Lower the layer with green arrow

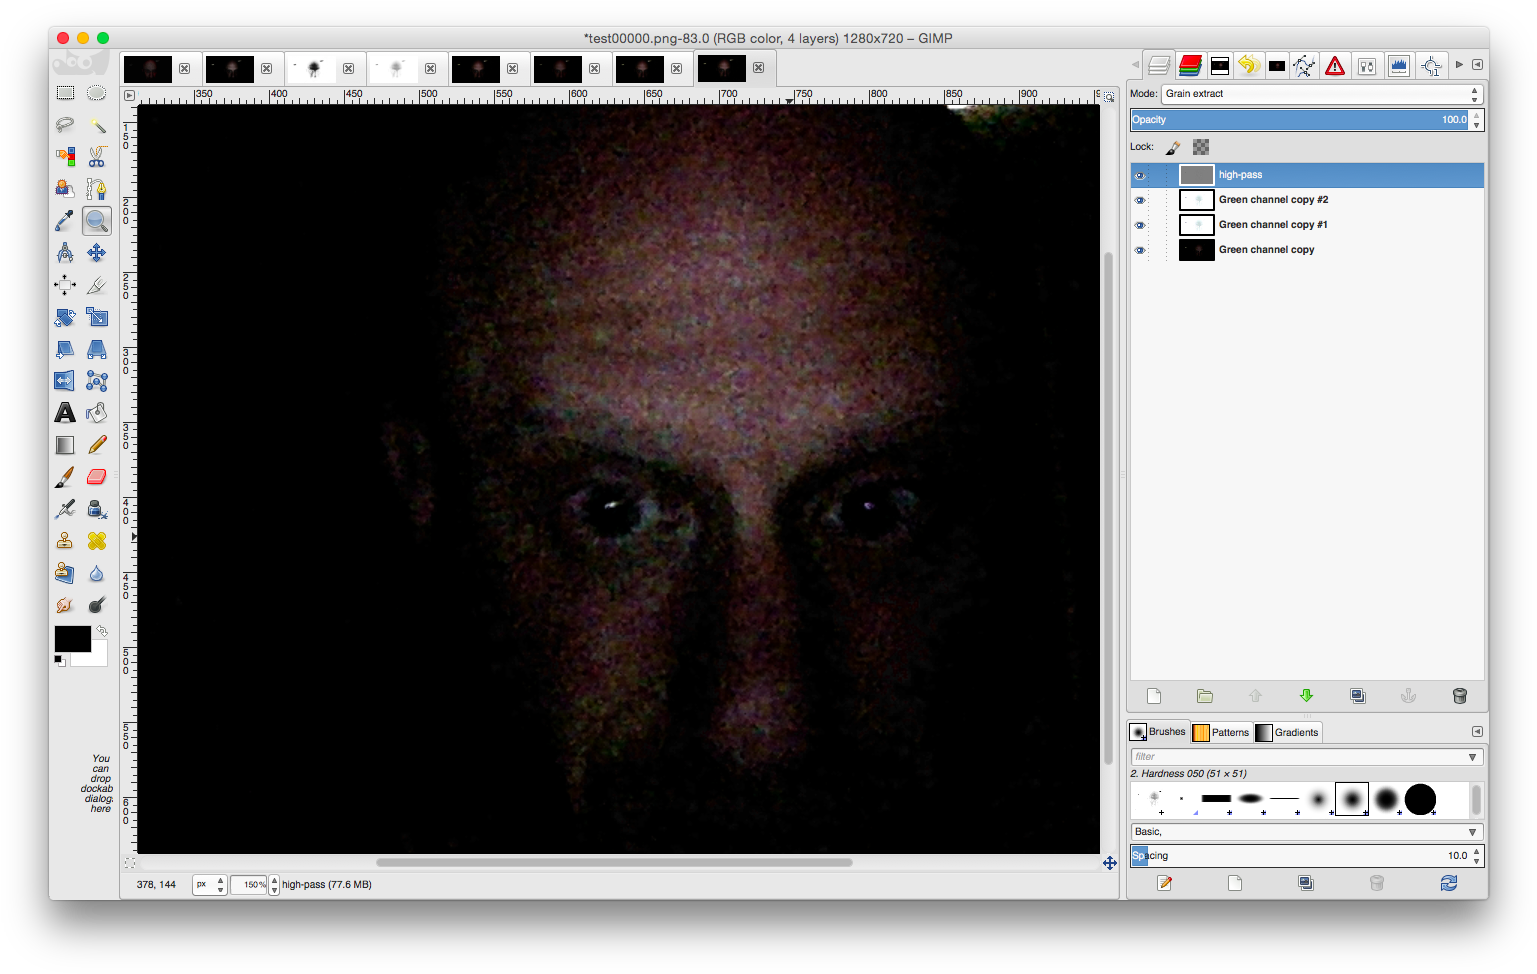[1306, 696]
